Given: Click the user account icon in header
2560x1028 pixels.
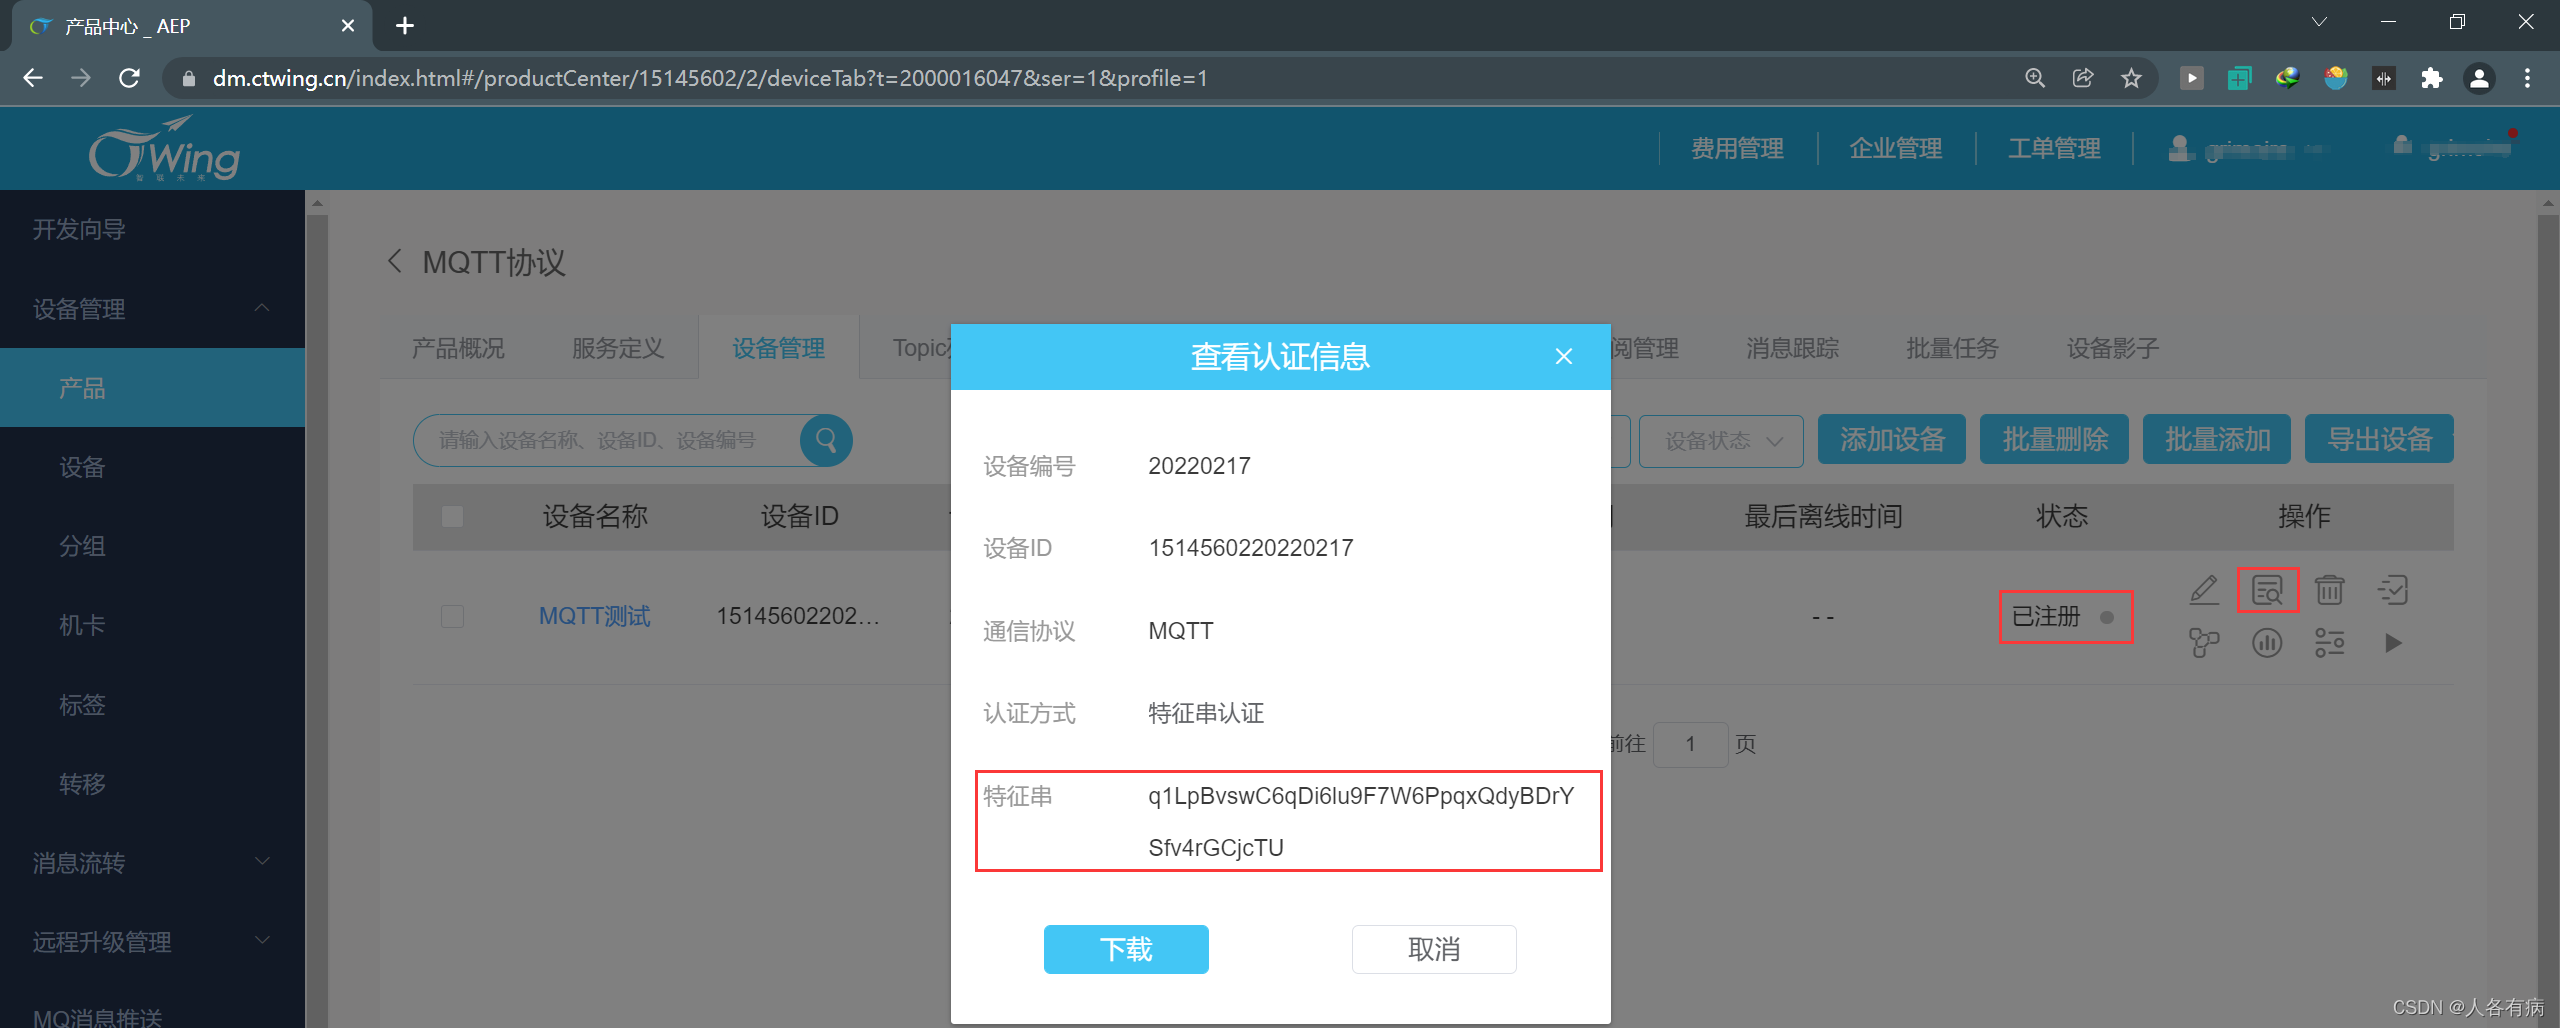Looking at the screenshot, I should point(2179,148).
